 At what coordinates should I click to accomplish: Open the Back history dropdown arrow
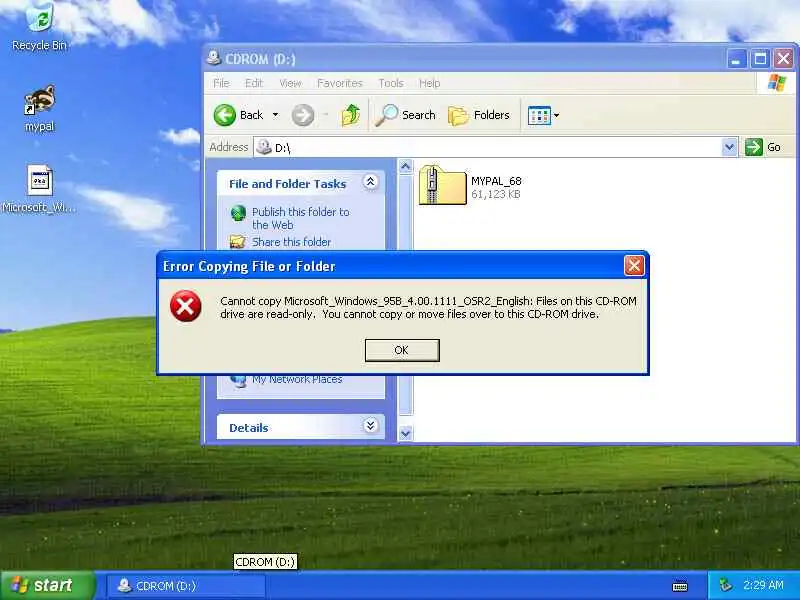pyautogui.click(x=276, y=115)
